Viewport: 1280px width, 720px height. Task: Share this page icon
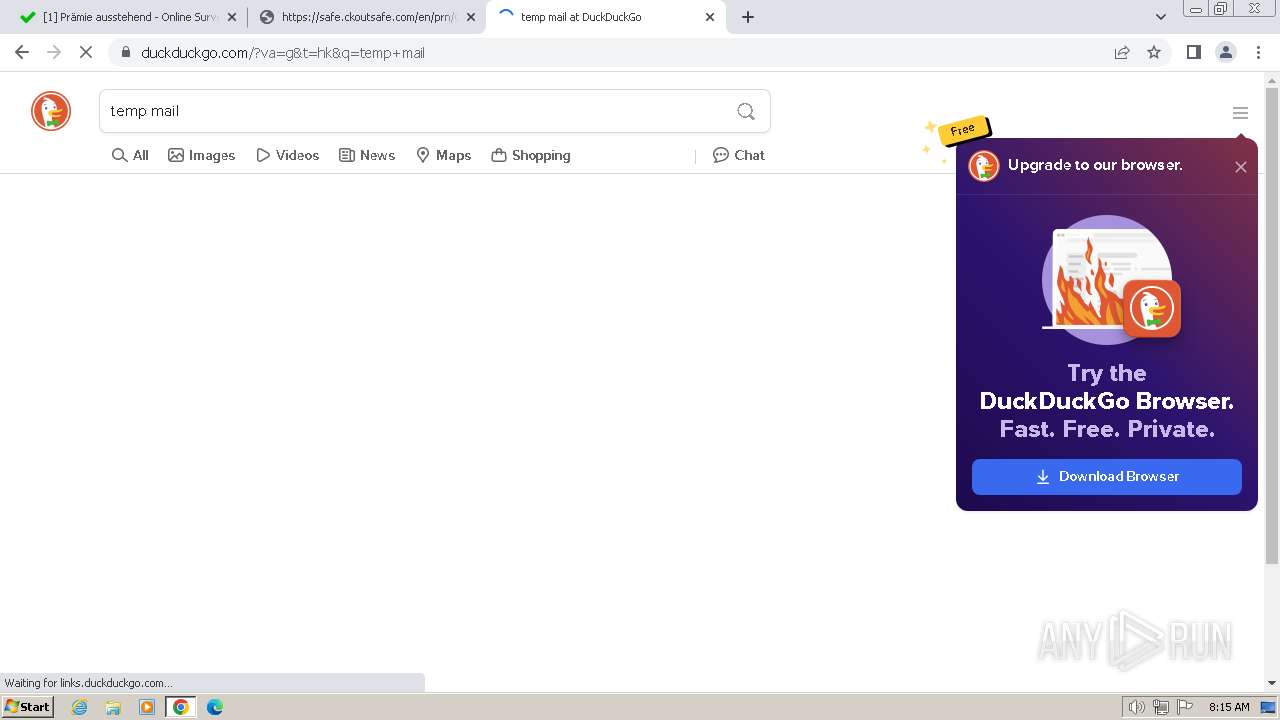[1122, 52]
